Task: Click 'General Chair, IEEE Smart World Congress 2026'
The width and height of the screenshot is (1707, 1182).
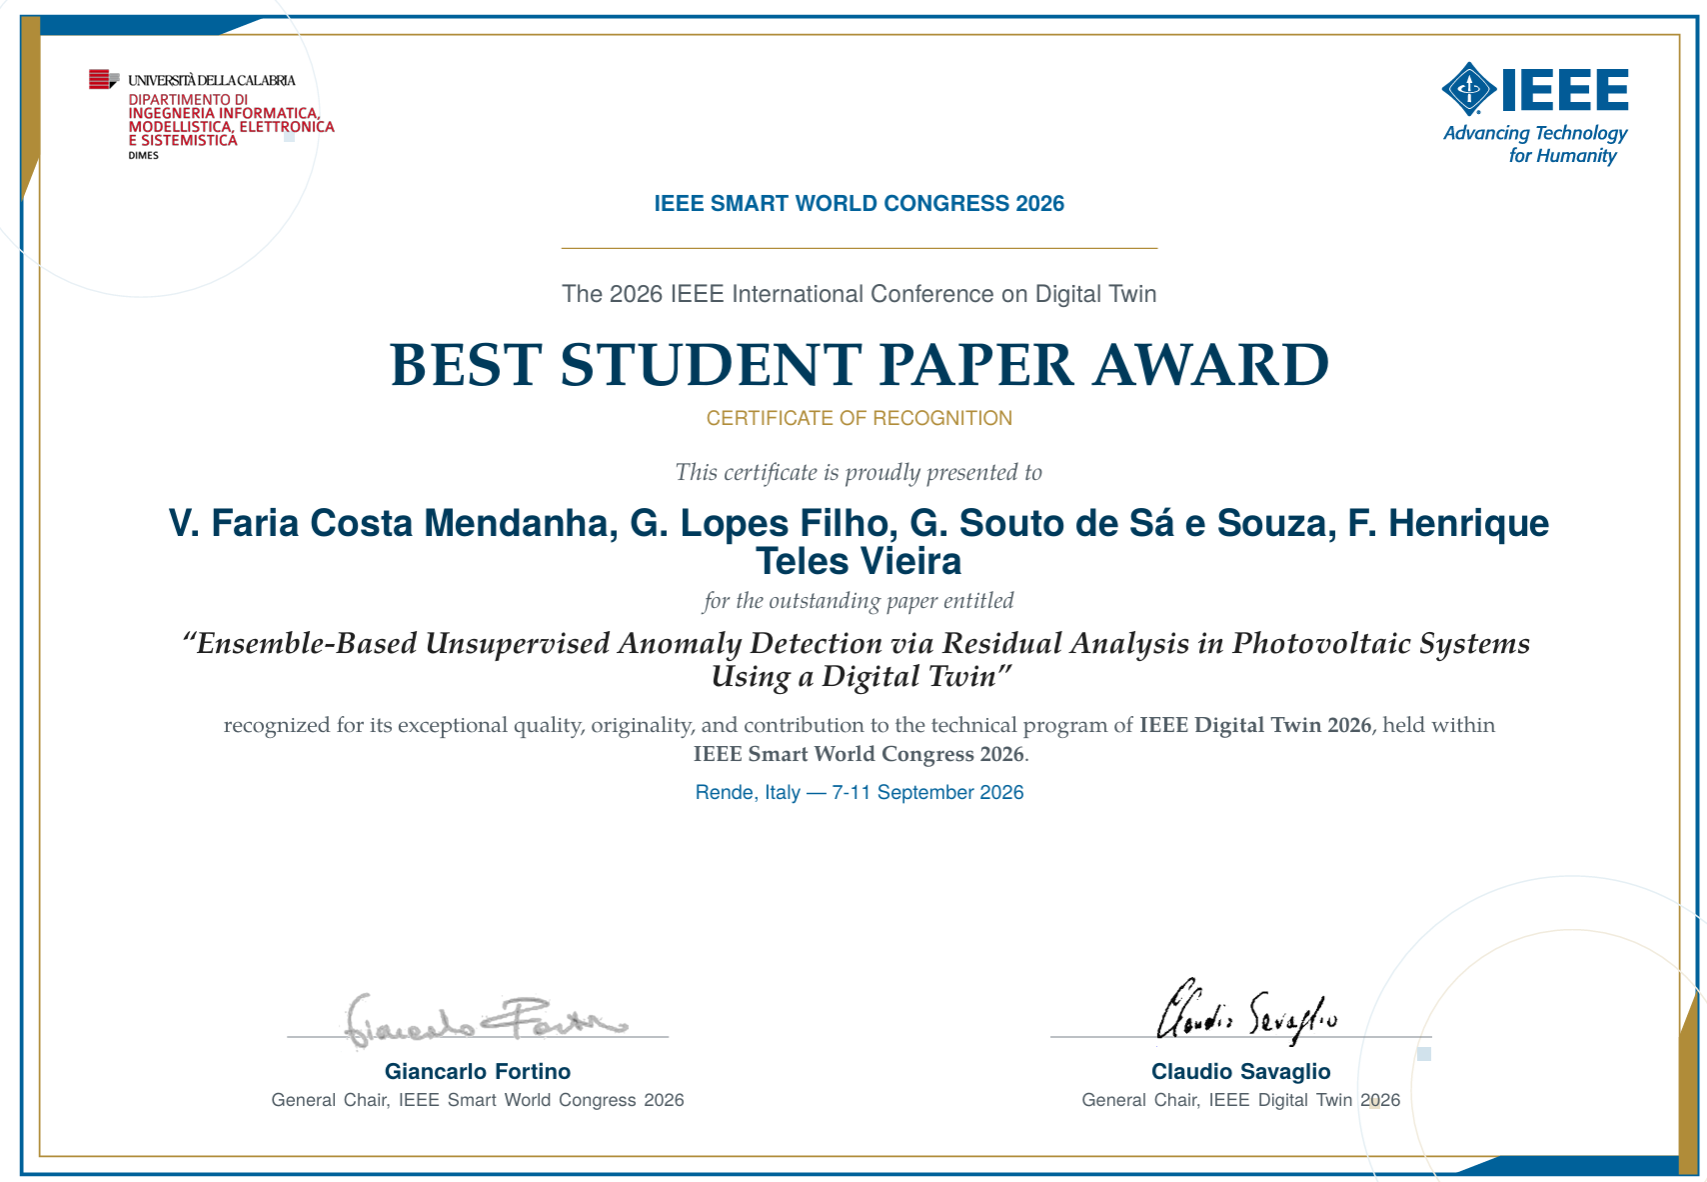Action: pos(478,1100)
